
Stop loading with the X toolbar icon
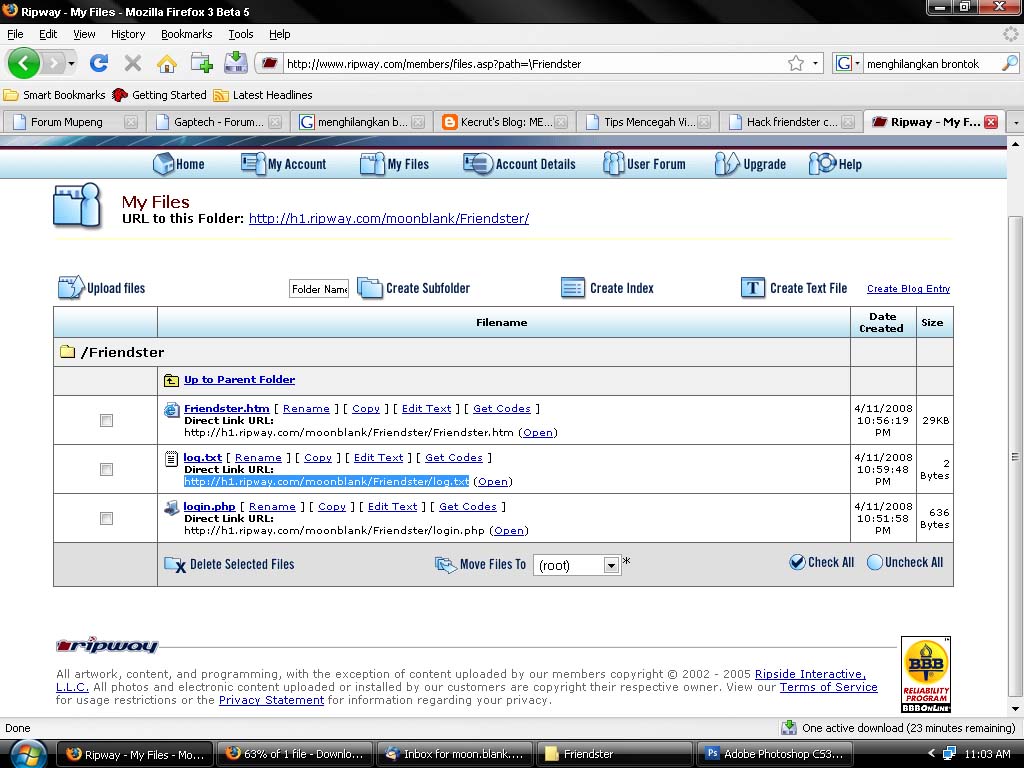coord(133,63)
